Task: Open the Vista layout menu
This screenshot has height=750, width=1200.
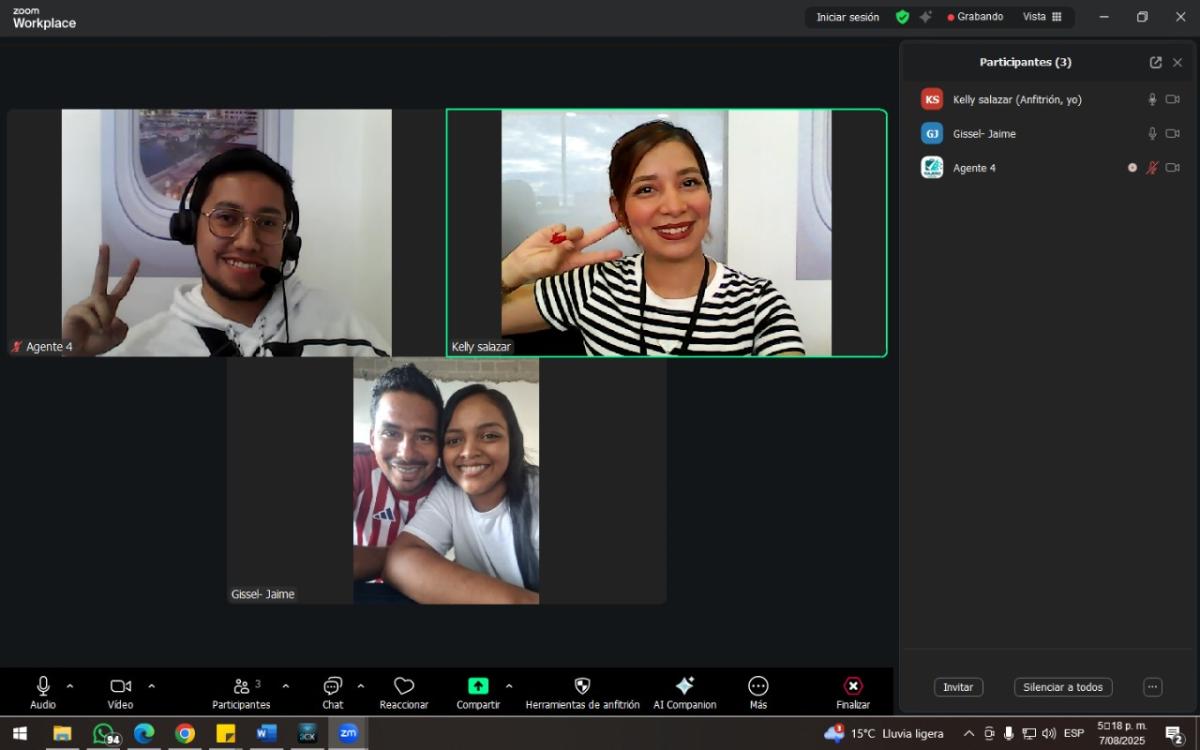Action: [1042, 17]
